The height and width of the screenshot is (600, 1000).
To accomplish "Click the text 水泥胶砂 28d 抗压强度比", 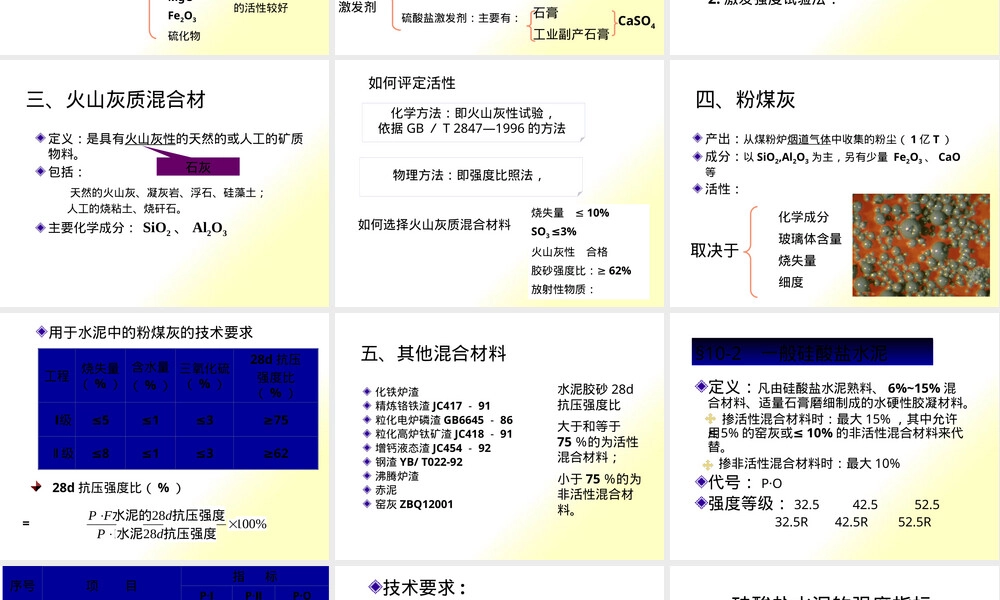I will tap(596, 397).
